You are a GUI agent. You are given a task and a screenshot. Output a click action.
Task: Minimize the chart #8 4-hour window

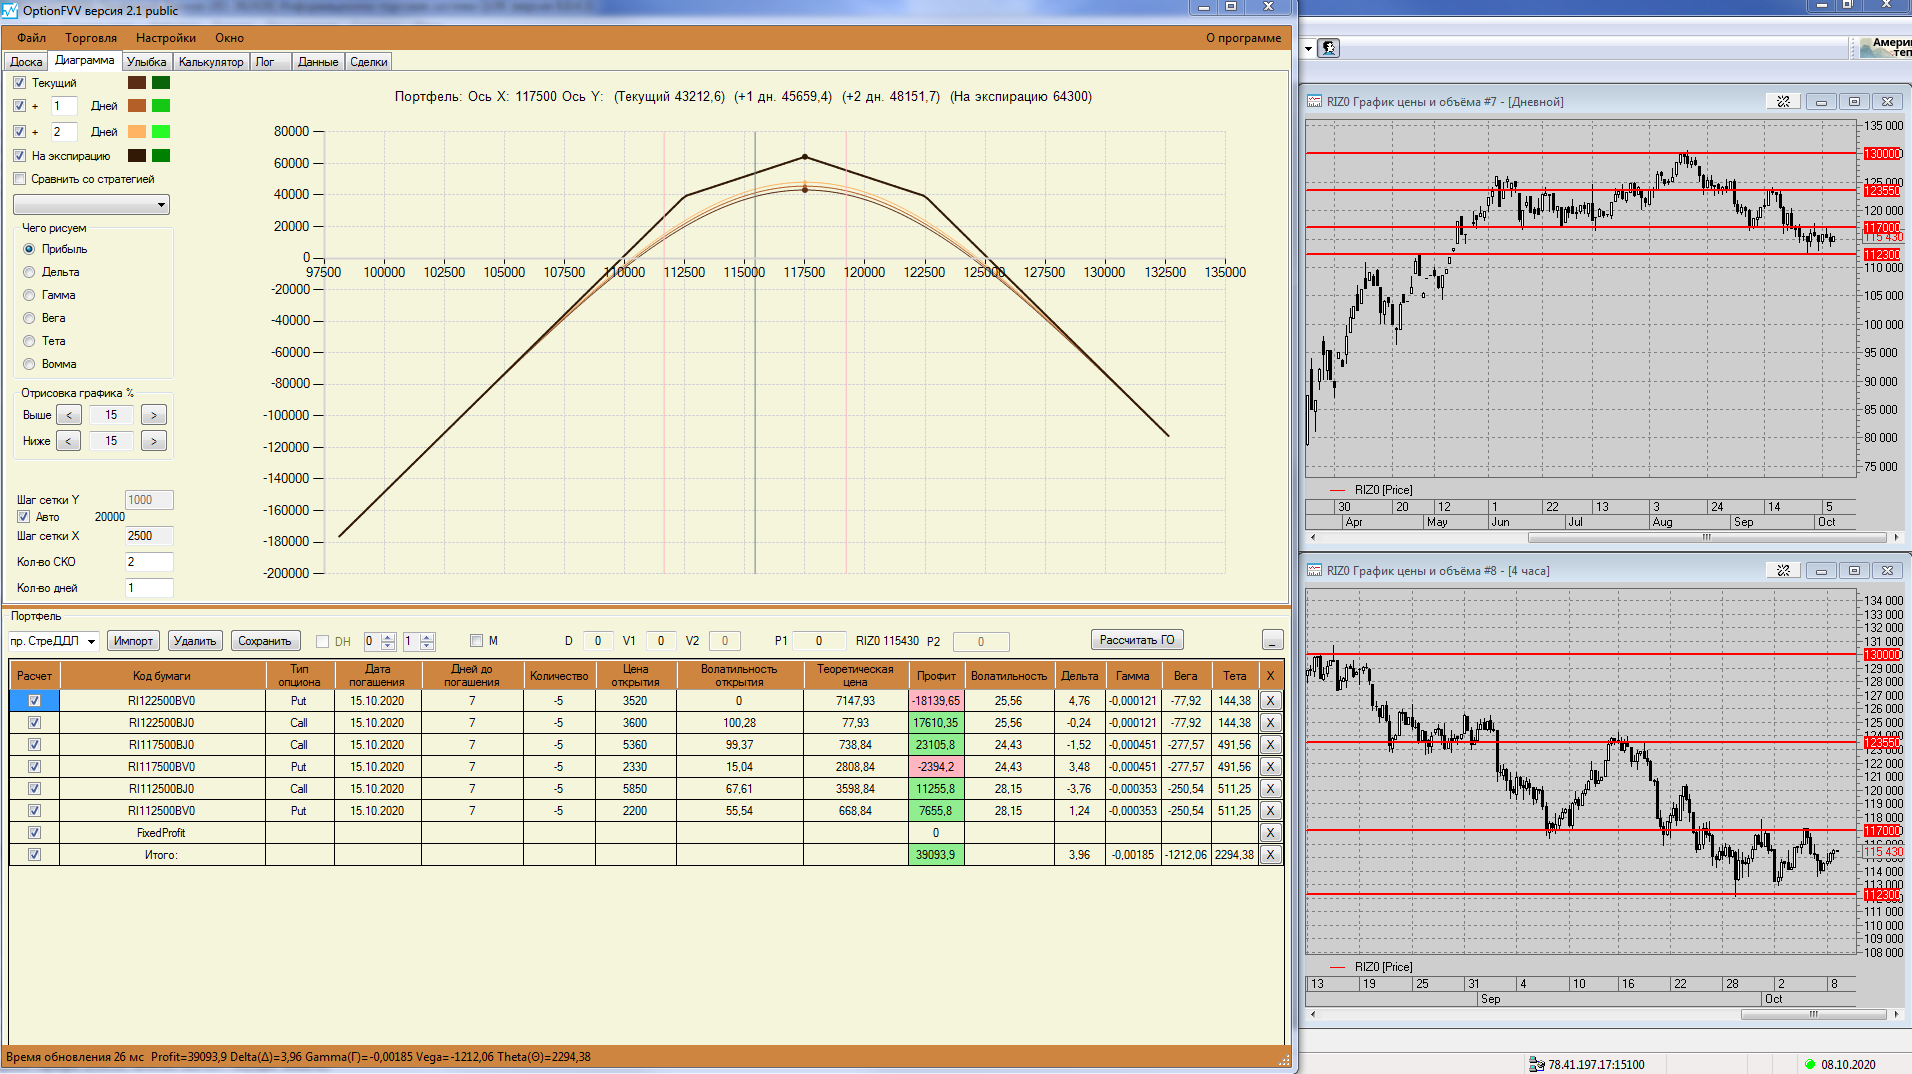[1821, 570]
